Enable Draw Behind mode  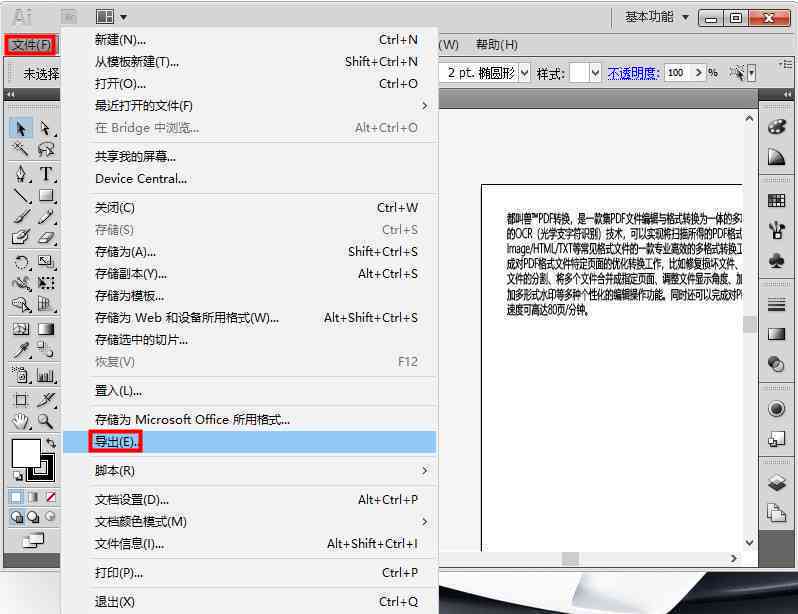[34, 517]
